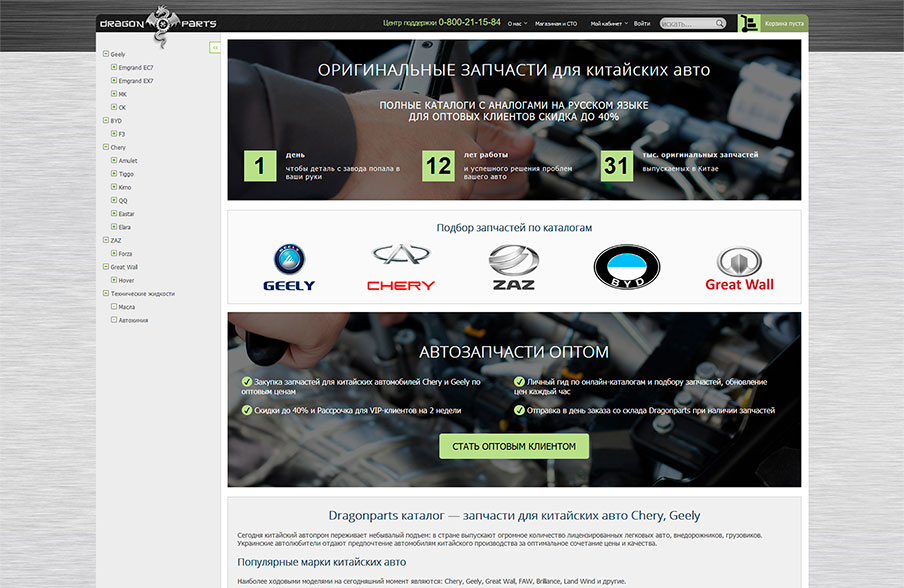Collapse the Технические жидкости tree node
Image resolution: width=904 pixels, height=588 pixels.
106,293
